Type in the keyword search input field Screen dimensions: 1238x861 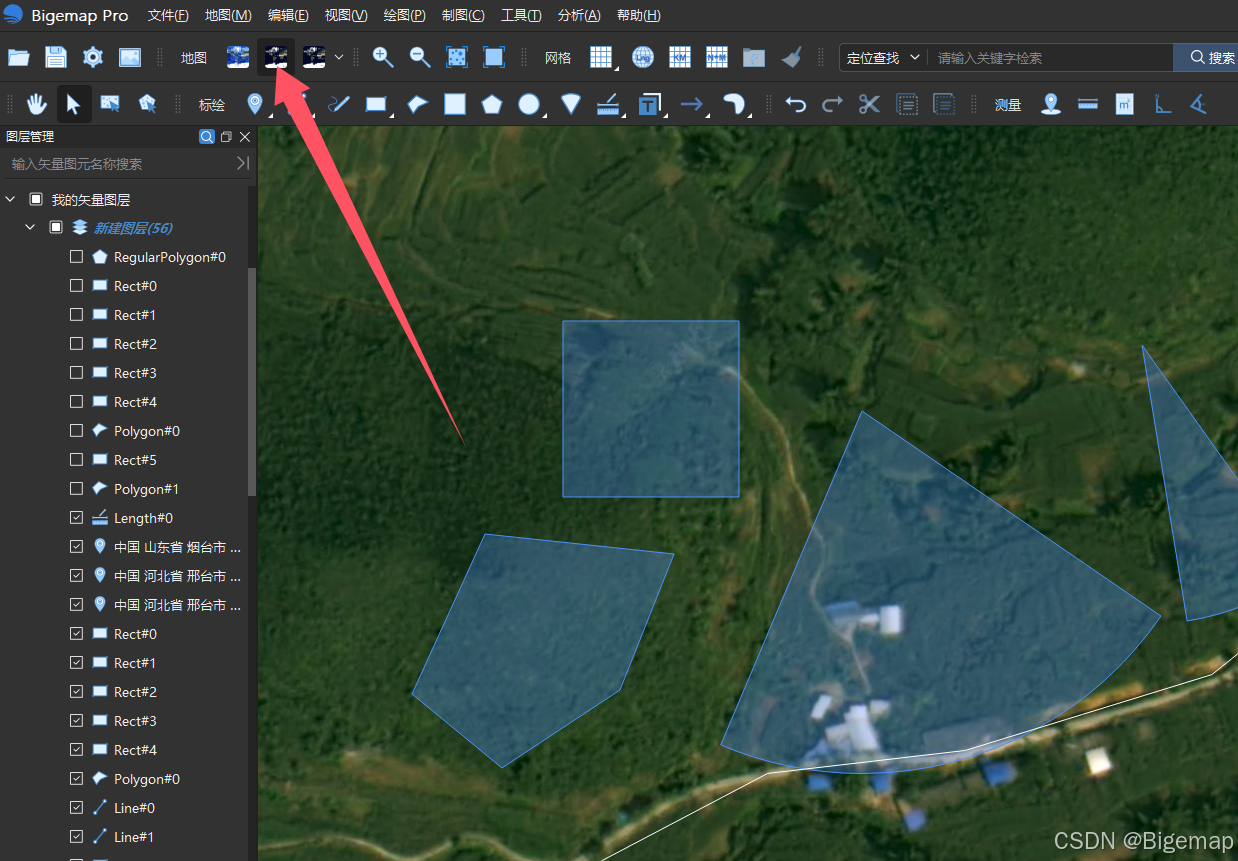click(x=1050, y=57)
